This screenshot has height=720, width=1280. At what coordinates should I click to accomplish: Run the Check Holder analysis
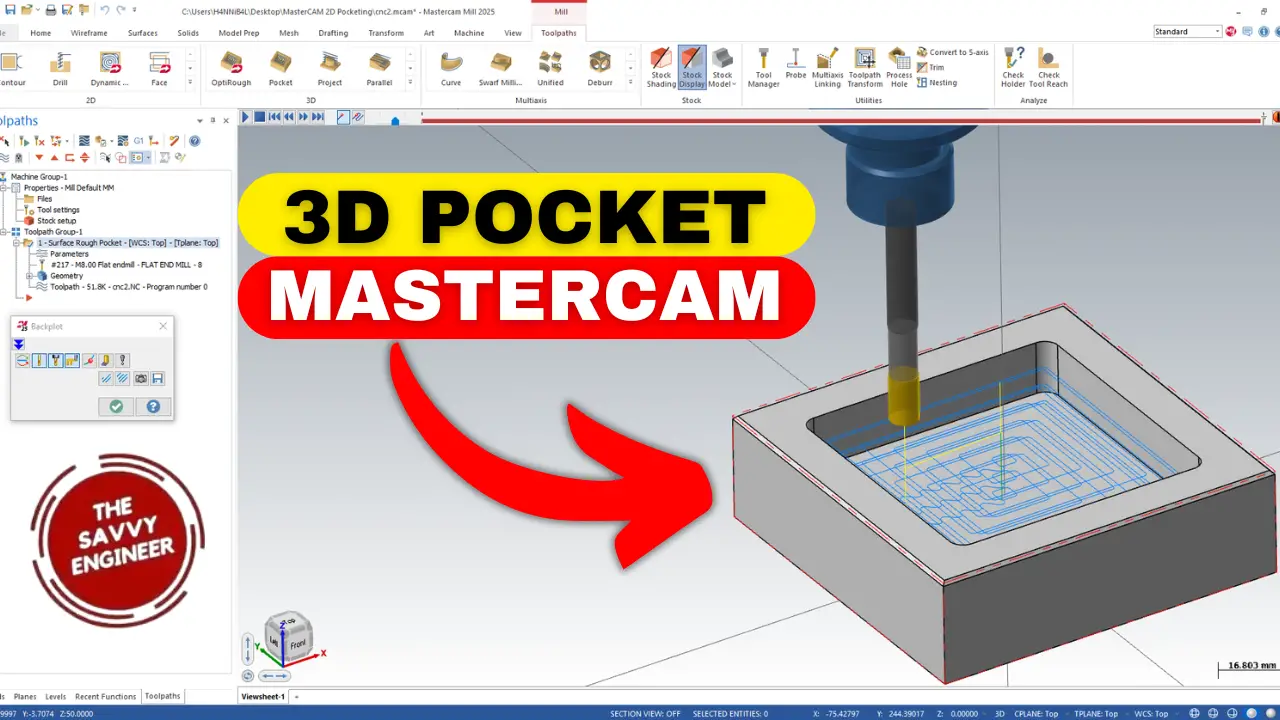(1013, 68)
